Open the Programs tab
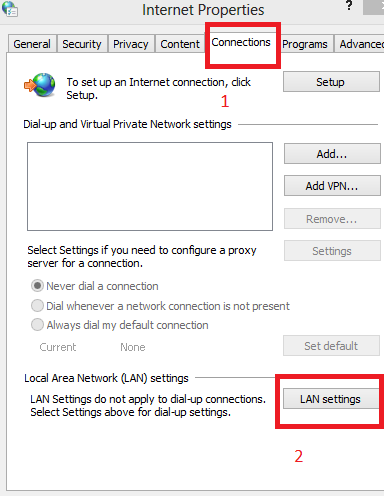 click(305, 44)
